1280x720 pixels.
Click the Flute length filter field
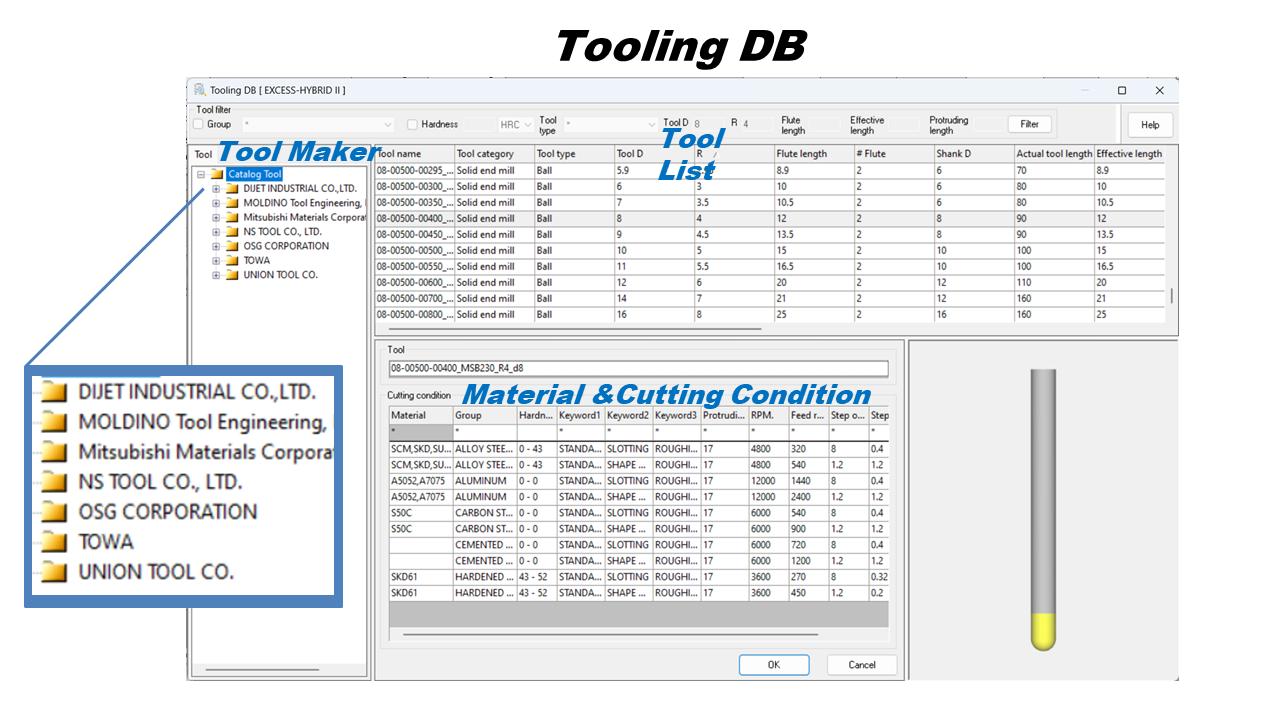click(826, 125)
